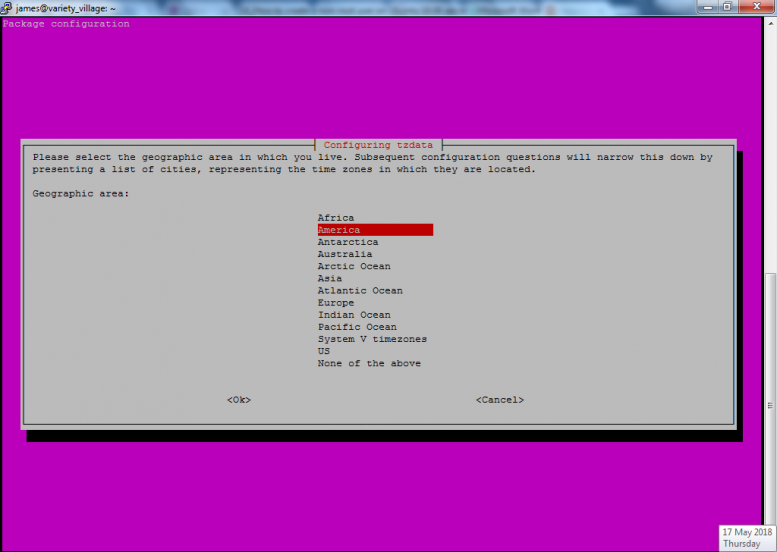
Task: Pick Atlantic Ocean from the list
Action: click(360, 290)
